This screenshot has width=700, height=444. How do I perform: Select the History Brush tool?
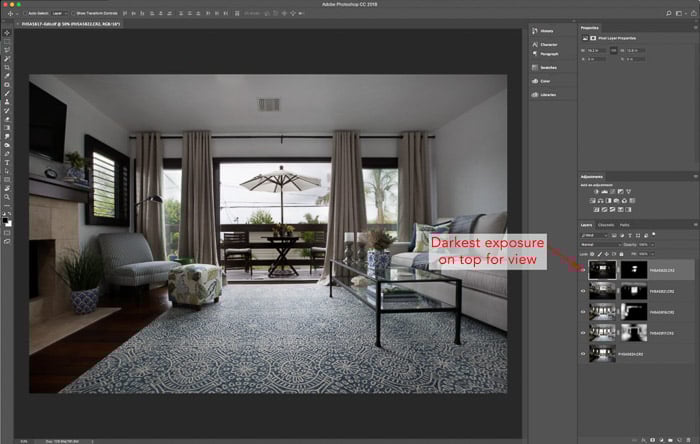(x=7, y=110)
